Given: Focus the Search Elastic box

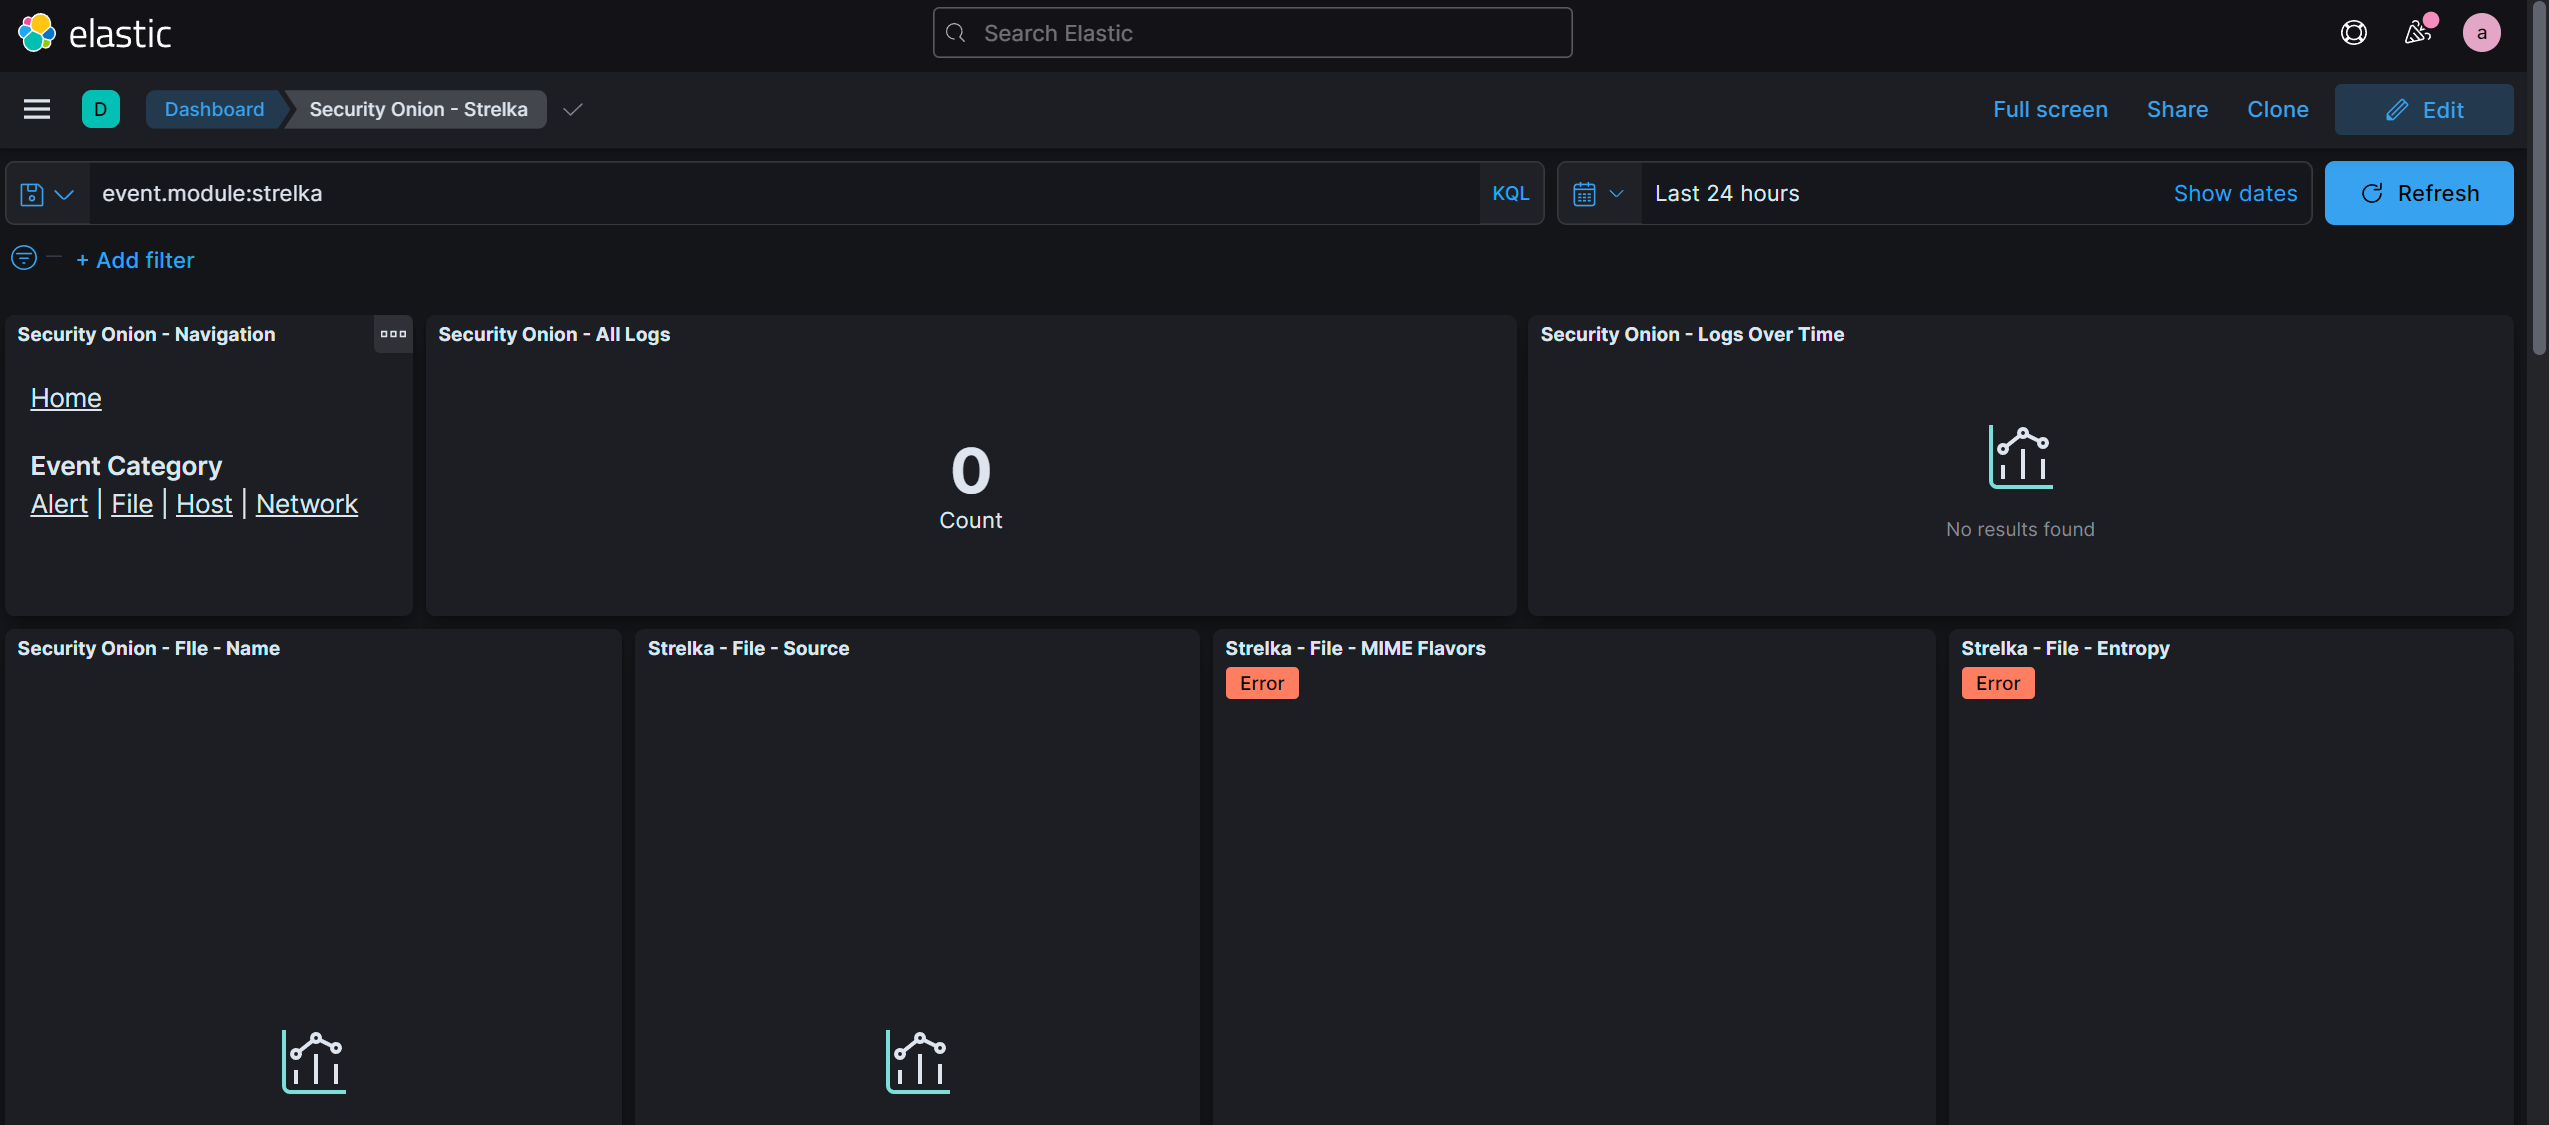Looking at the screenshot, I should click(1252, 33).
